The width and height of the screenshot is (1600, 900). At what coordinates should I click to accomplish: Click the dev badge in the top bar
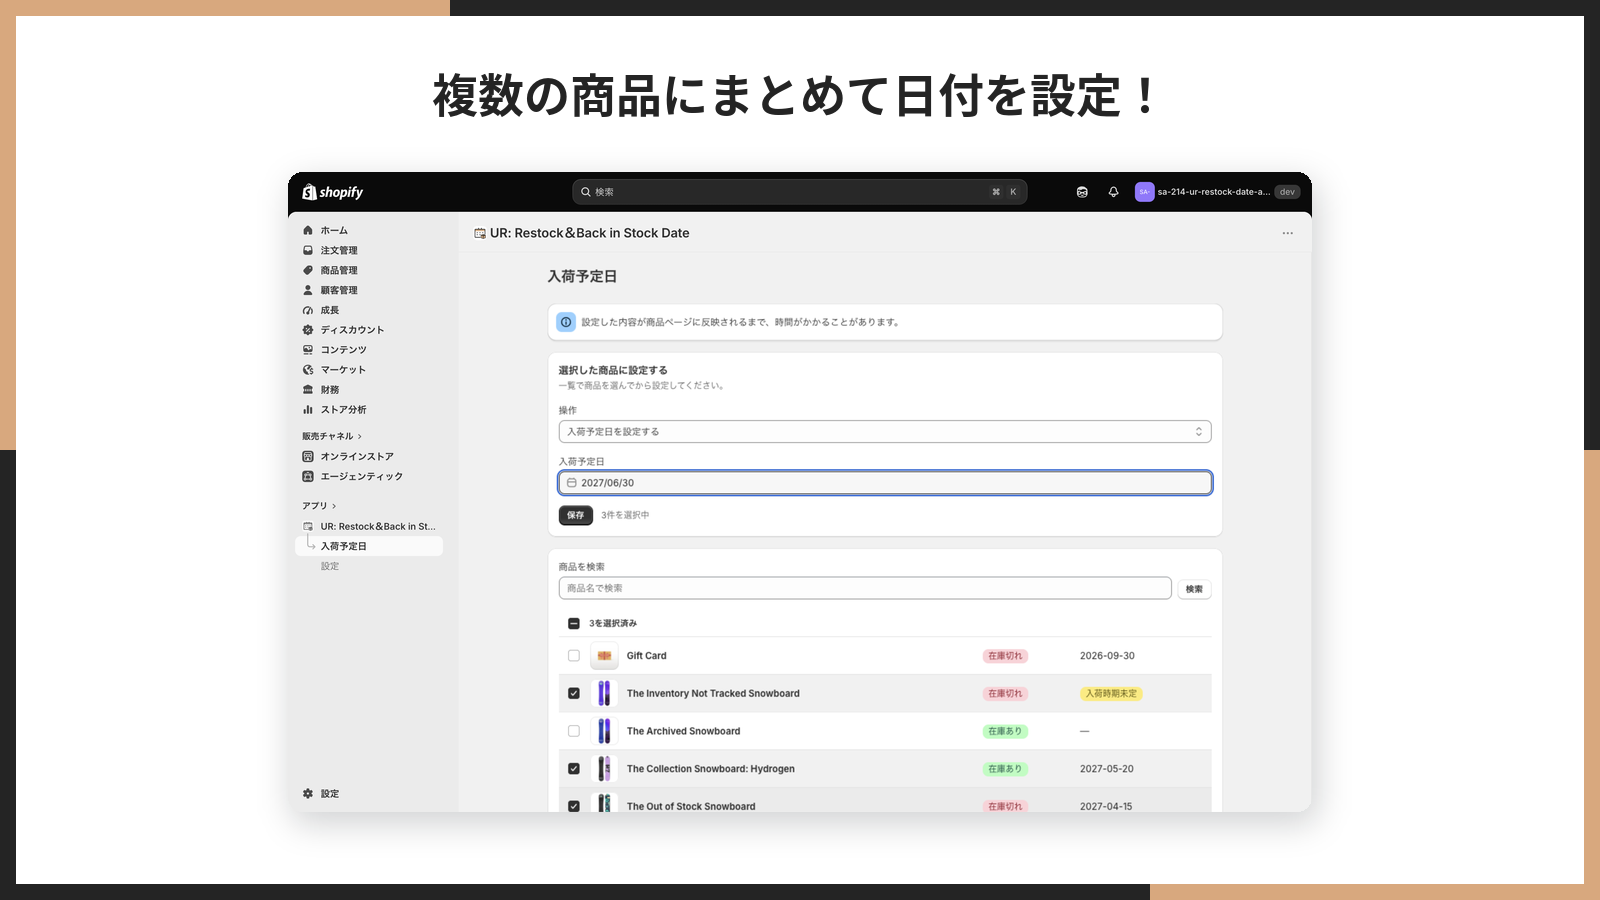point(1287,192)
